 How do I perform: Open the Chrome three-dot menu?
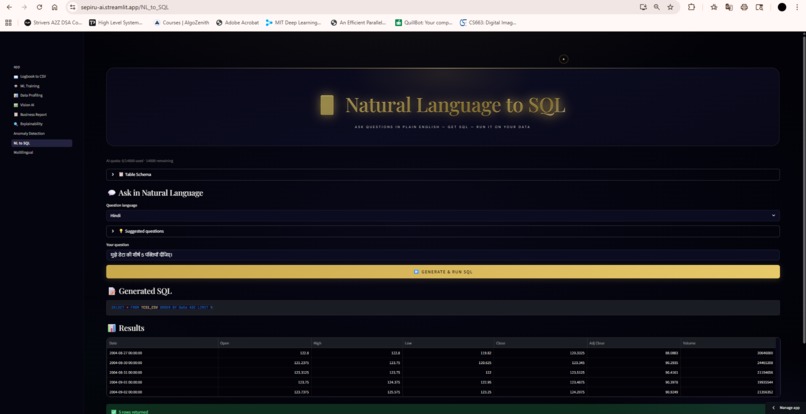pos(797,7)
